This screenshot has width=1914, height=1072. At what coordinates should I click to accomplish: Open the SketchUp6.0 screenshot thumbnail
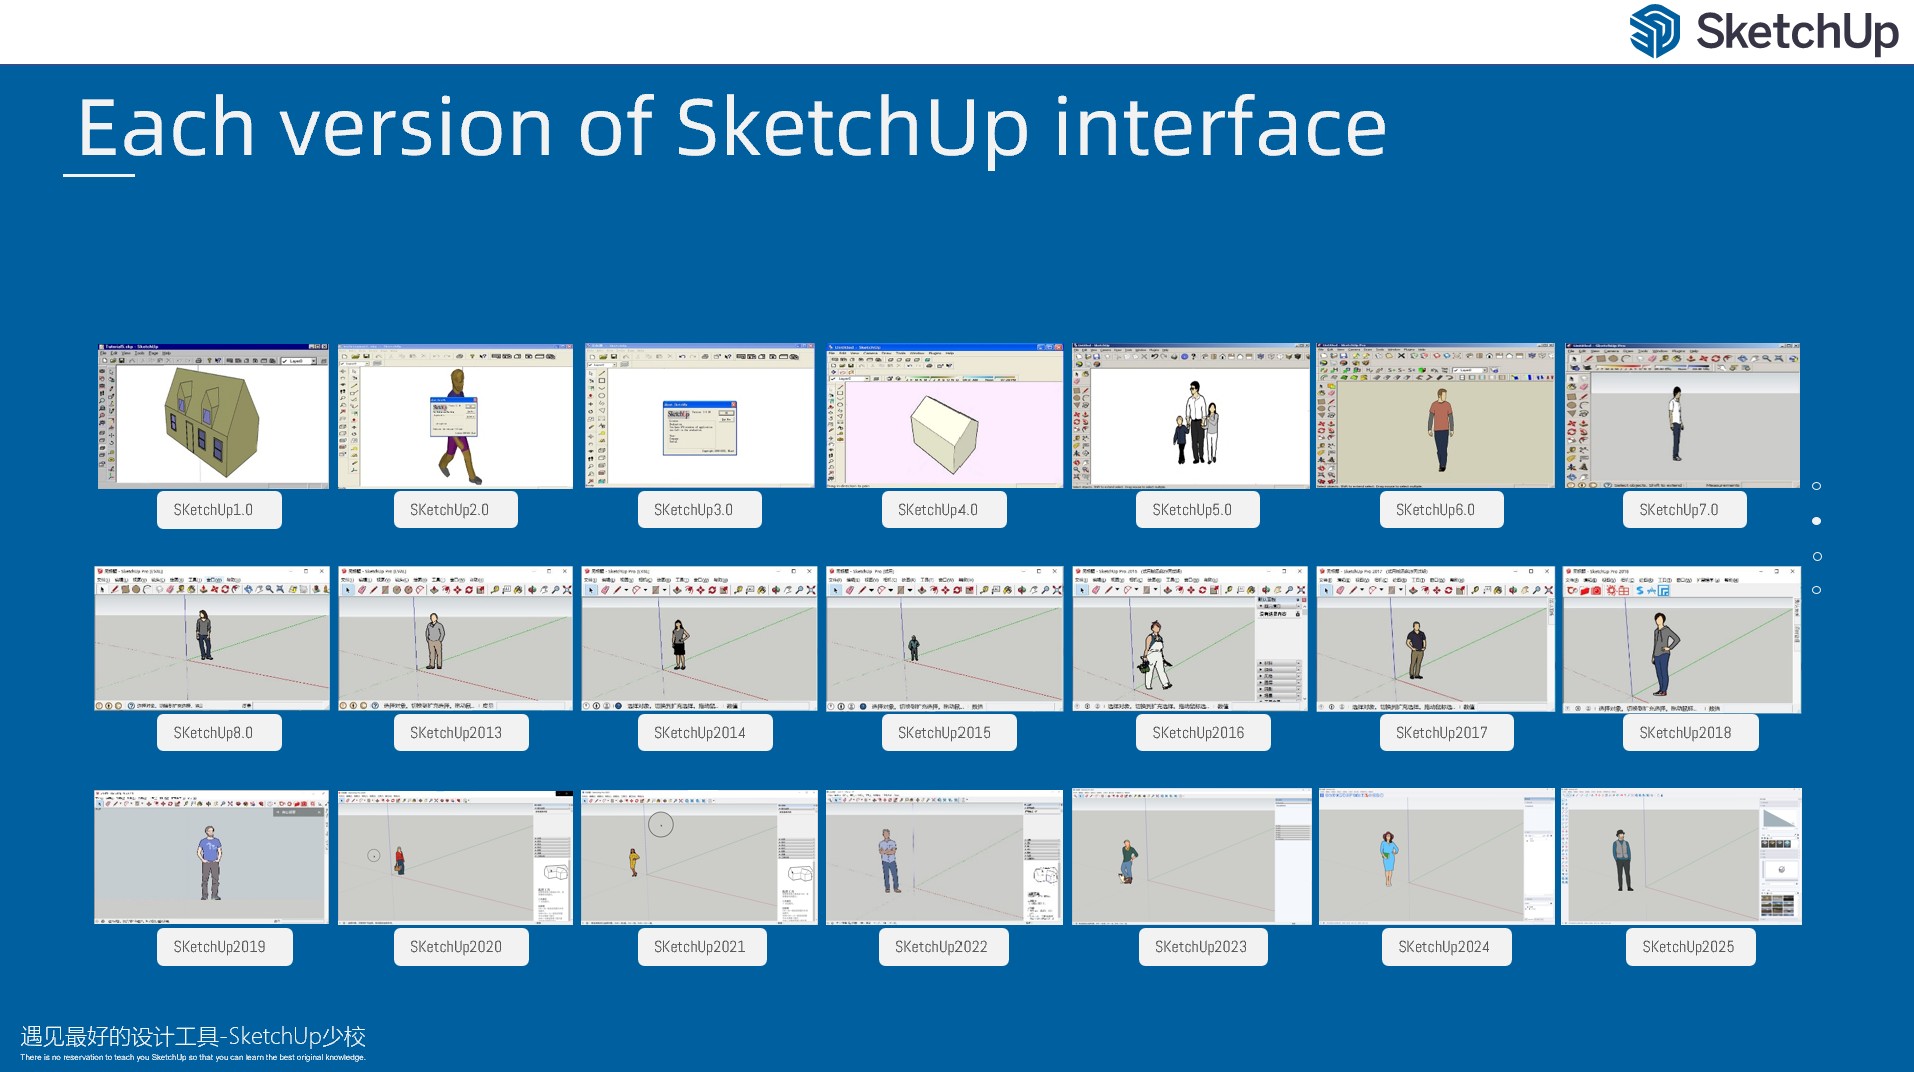(1435, 416)
